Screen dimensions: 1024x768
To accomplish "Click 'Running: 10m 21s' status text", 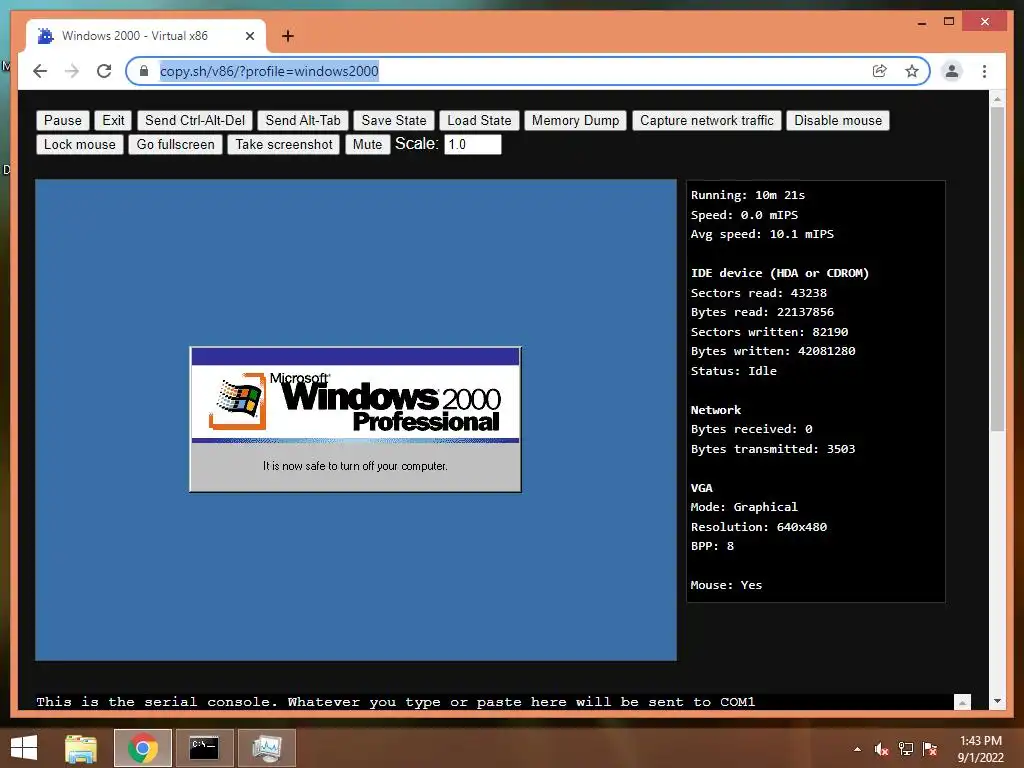I will (x=748, y=195).
